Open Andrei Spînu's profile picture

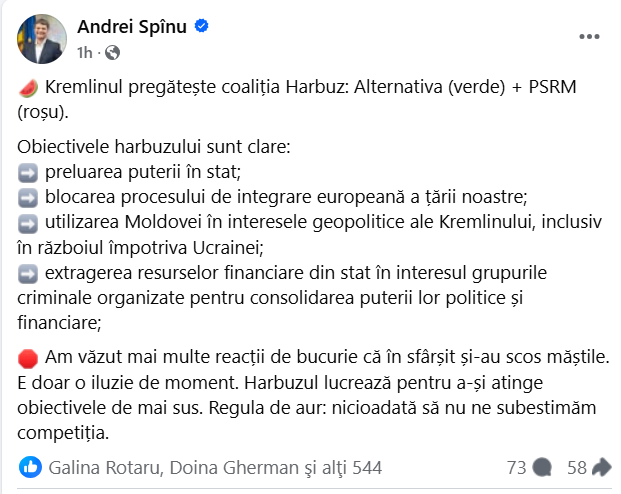point(37,36)
